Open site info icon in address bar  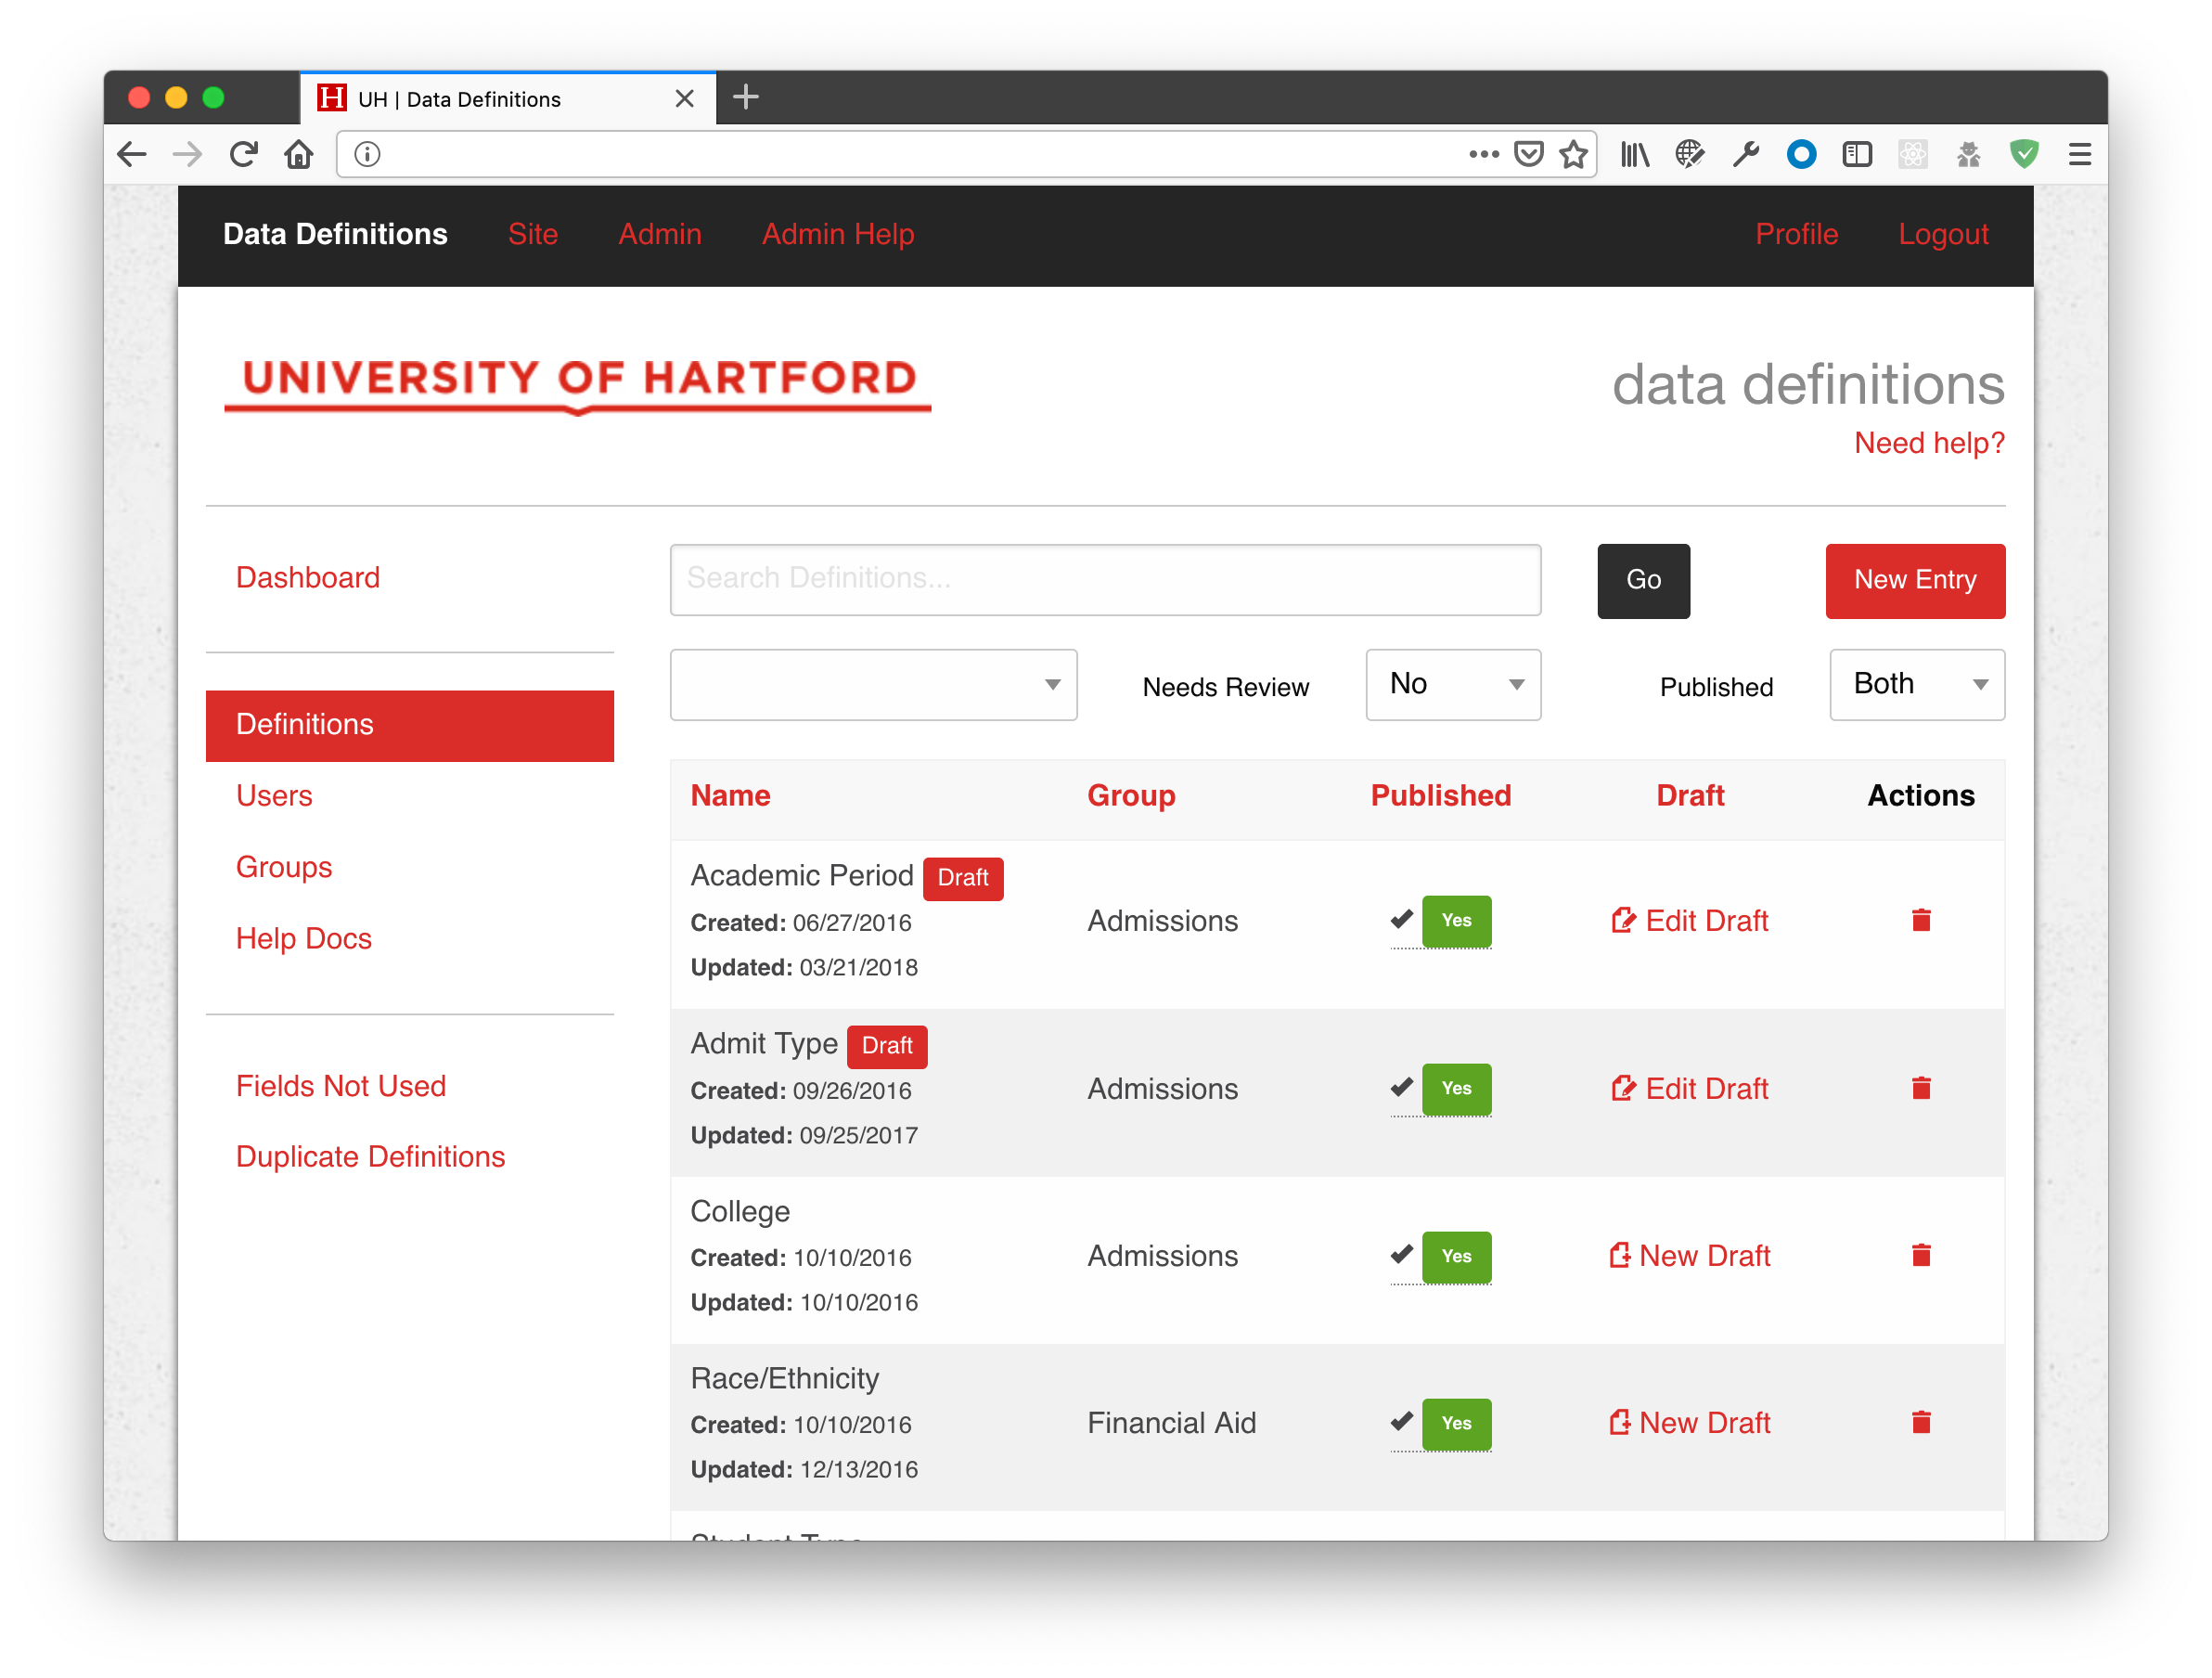point(367,154)
